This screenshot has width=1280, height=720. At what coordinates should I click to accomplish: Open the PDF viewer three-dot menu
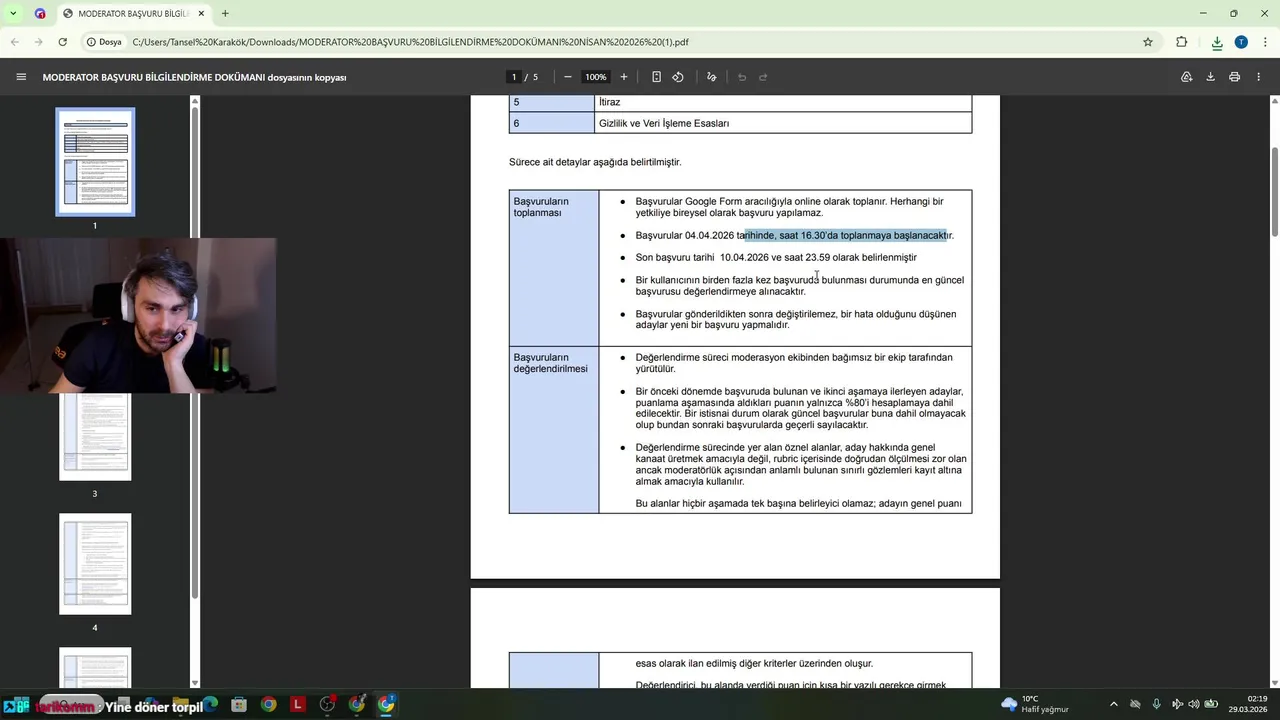pos(1258,77)
